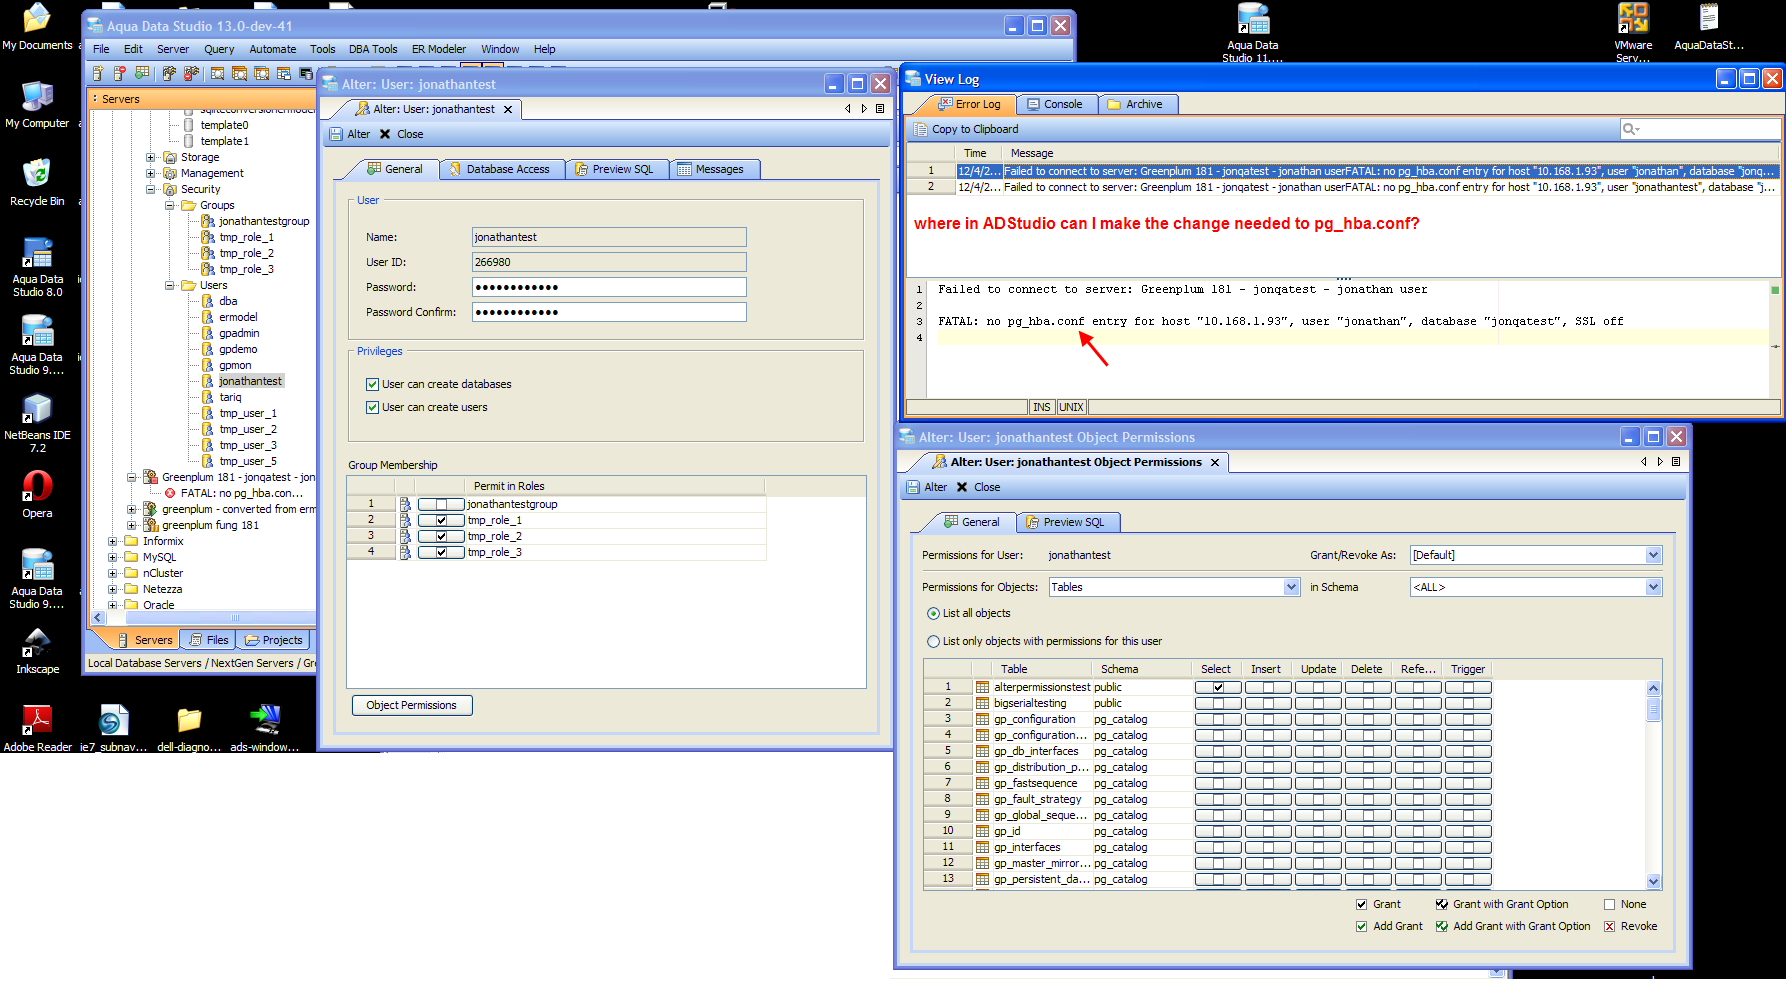This screenshot has height=985, width=1786.
Task: Toggle User can create databases checkbox
Action: pyautogui.click(x=372, y=384)
